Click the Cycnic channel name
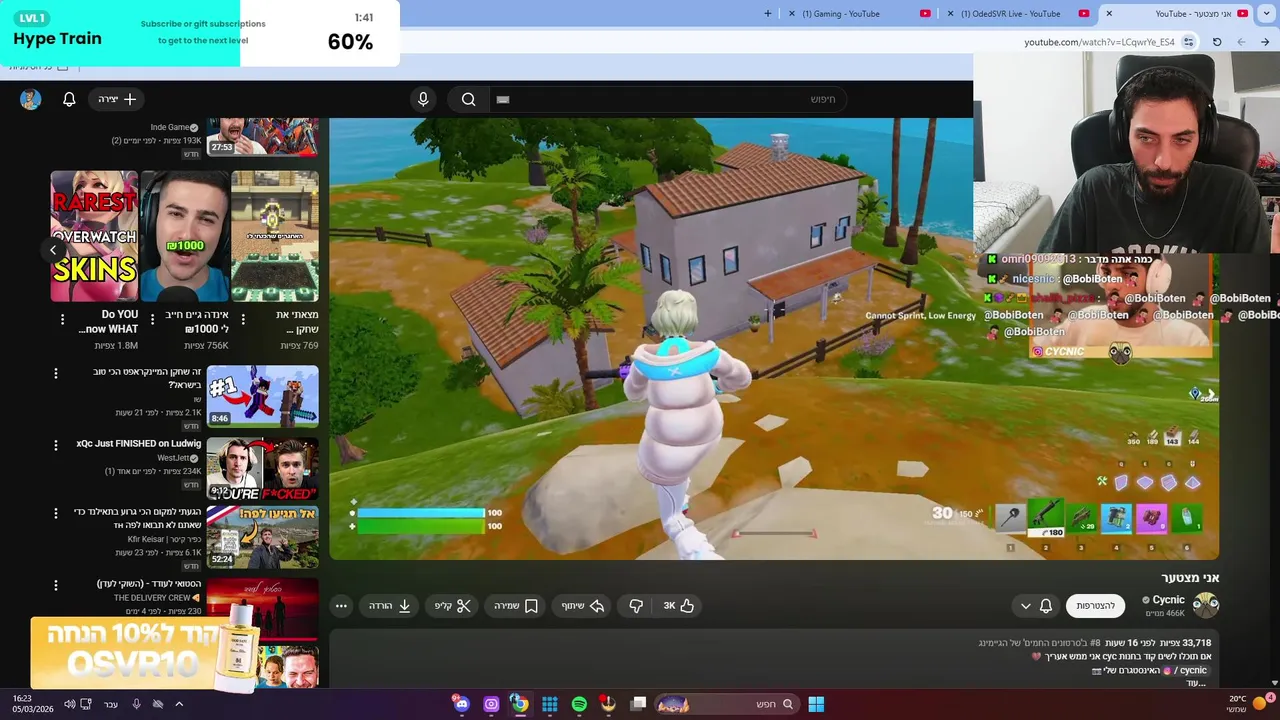 (1168, 600)
